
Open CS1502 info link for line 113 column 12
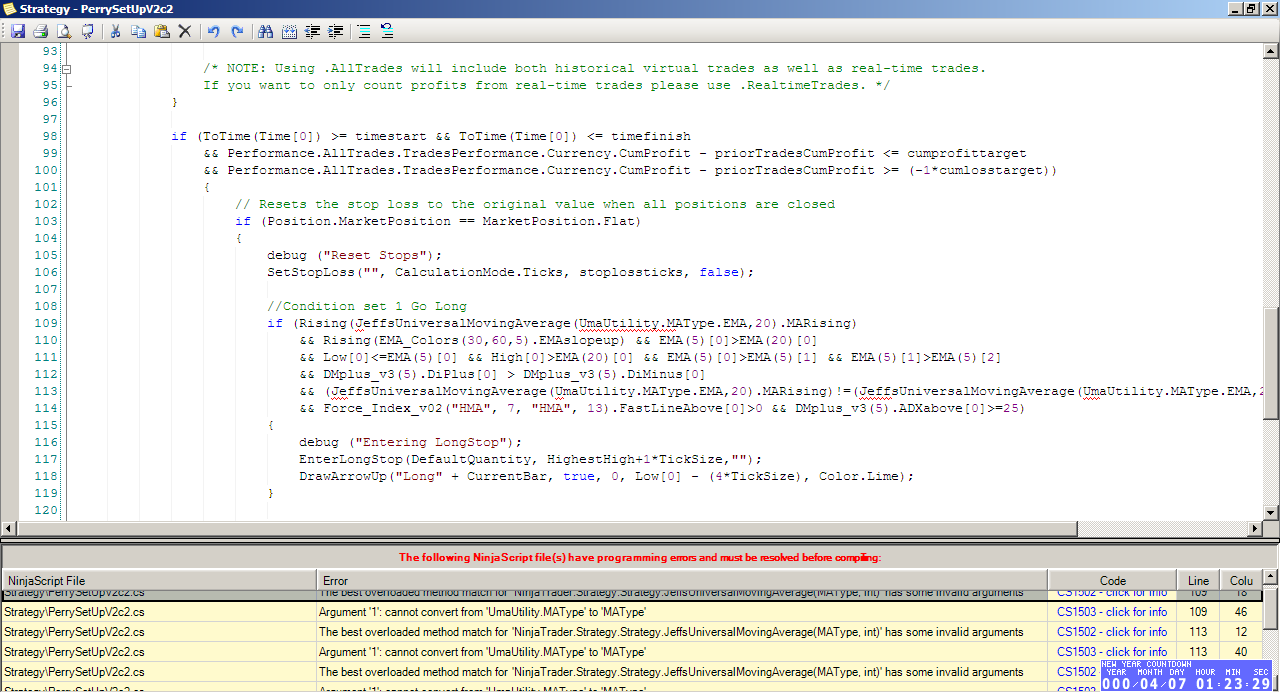pos(1112,632)
